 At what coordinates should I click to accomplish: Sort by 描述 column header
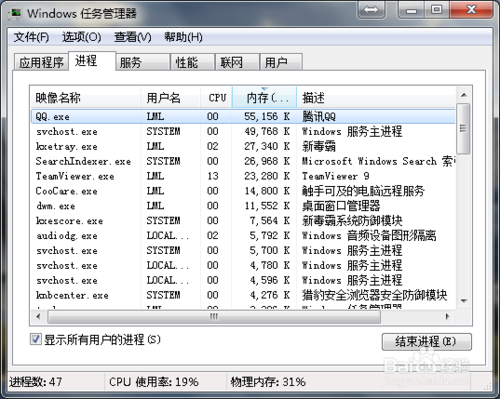(x=376, y=98)
